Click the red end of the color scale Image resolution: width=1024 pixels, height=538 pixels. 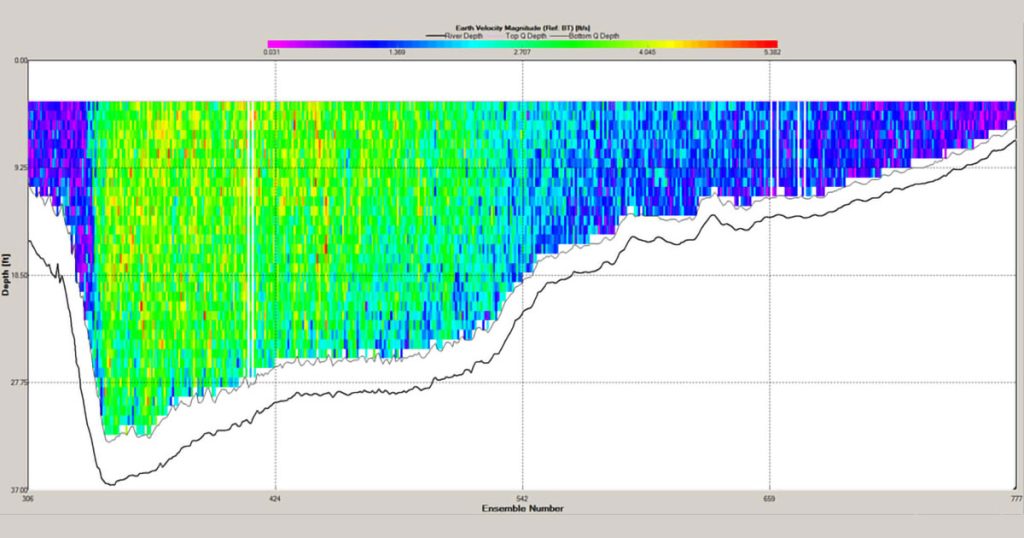tap(772, 42)
